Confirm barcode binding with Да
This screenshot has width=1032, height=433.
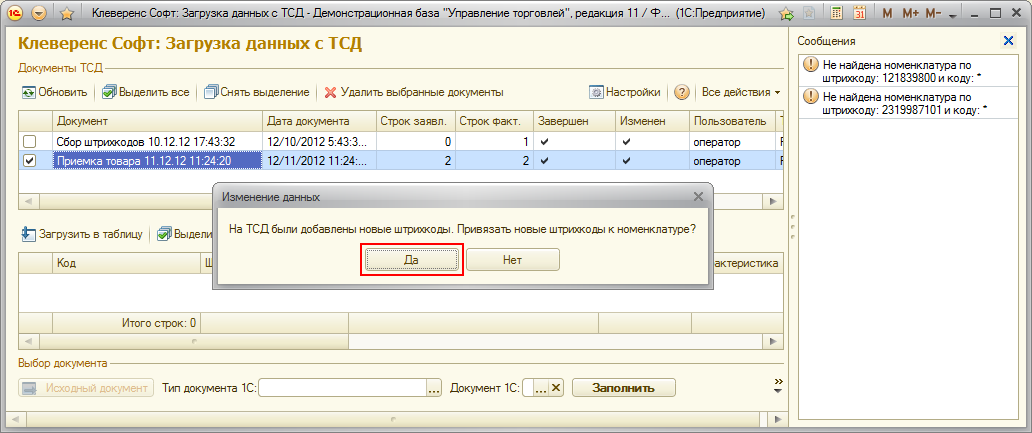(x=411, y=260)
